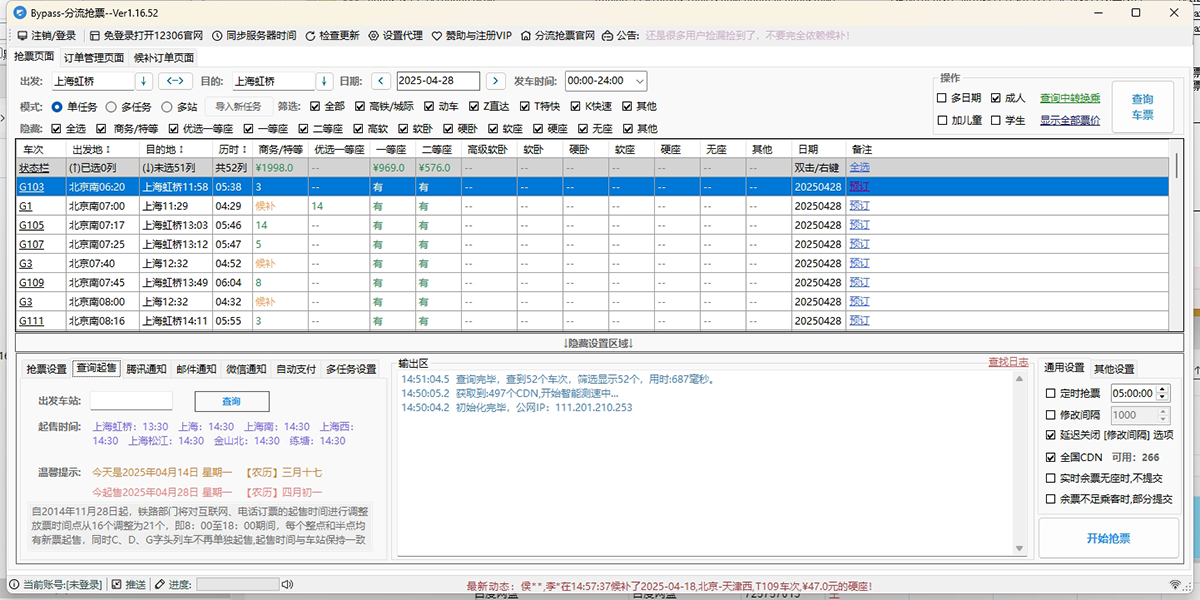Click the 查找日志 link

coord(1007,362)
